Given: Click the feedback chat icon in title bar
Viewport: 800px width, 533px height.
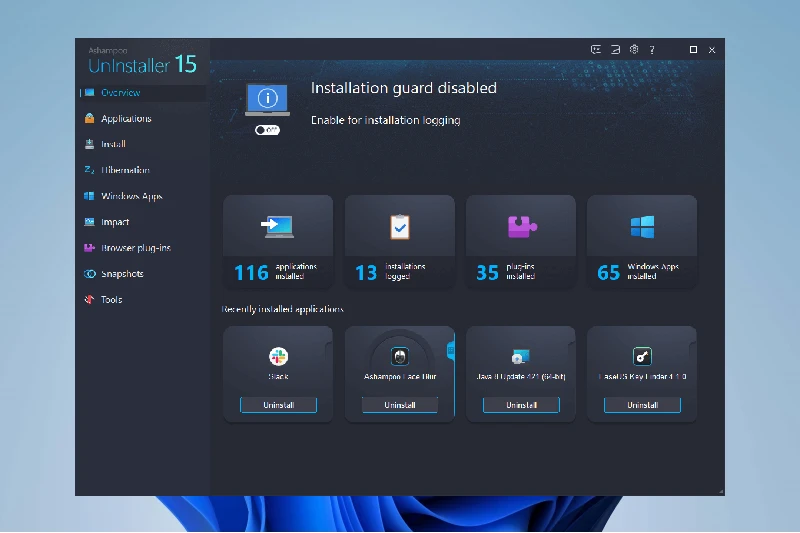Looking at the screenshot, I should (595, 49).
